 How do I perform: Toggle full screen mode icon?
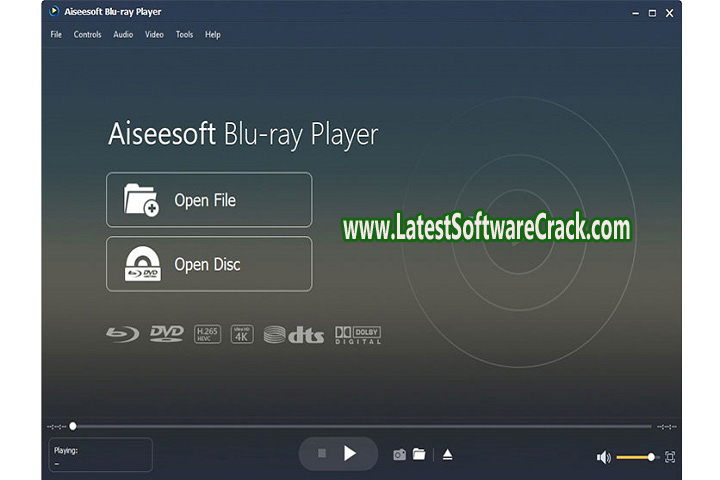(670, 457)
